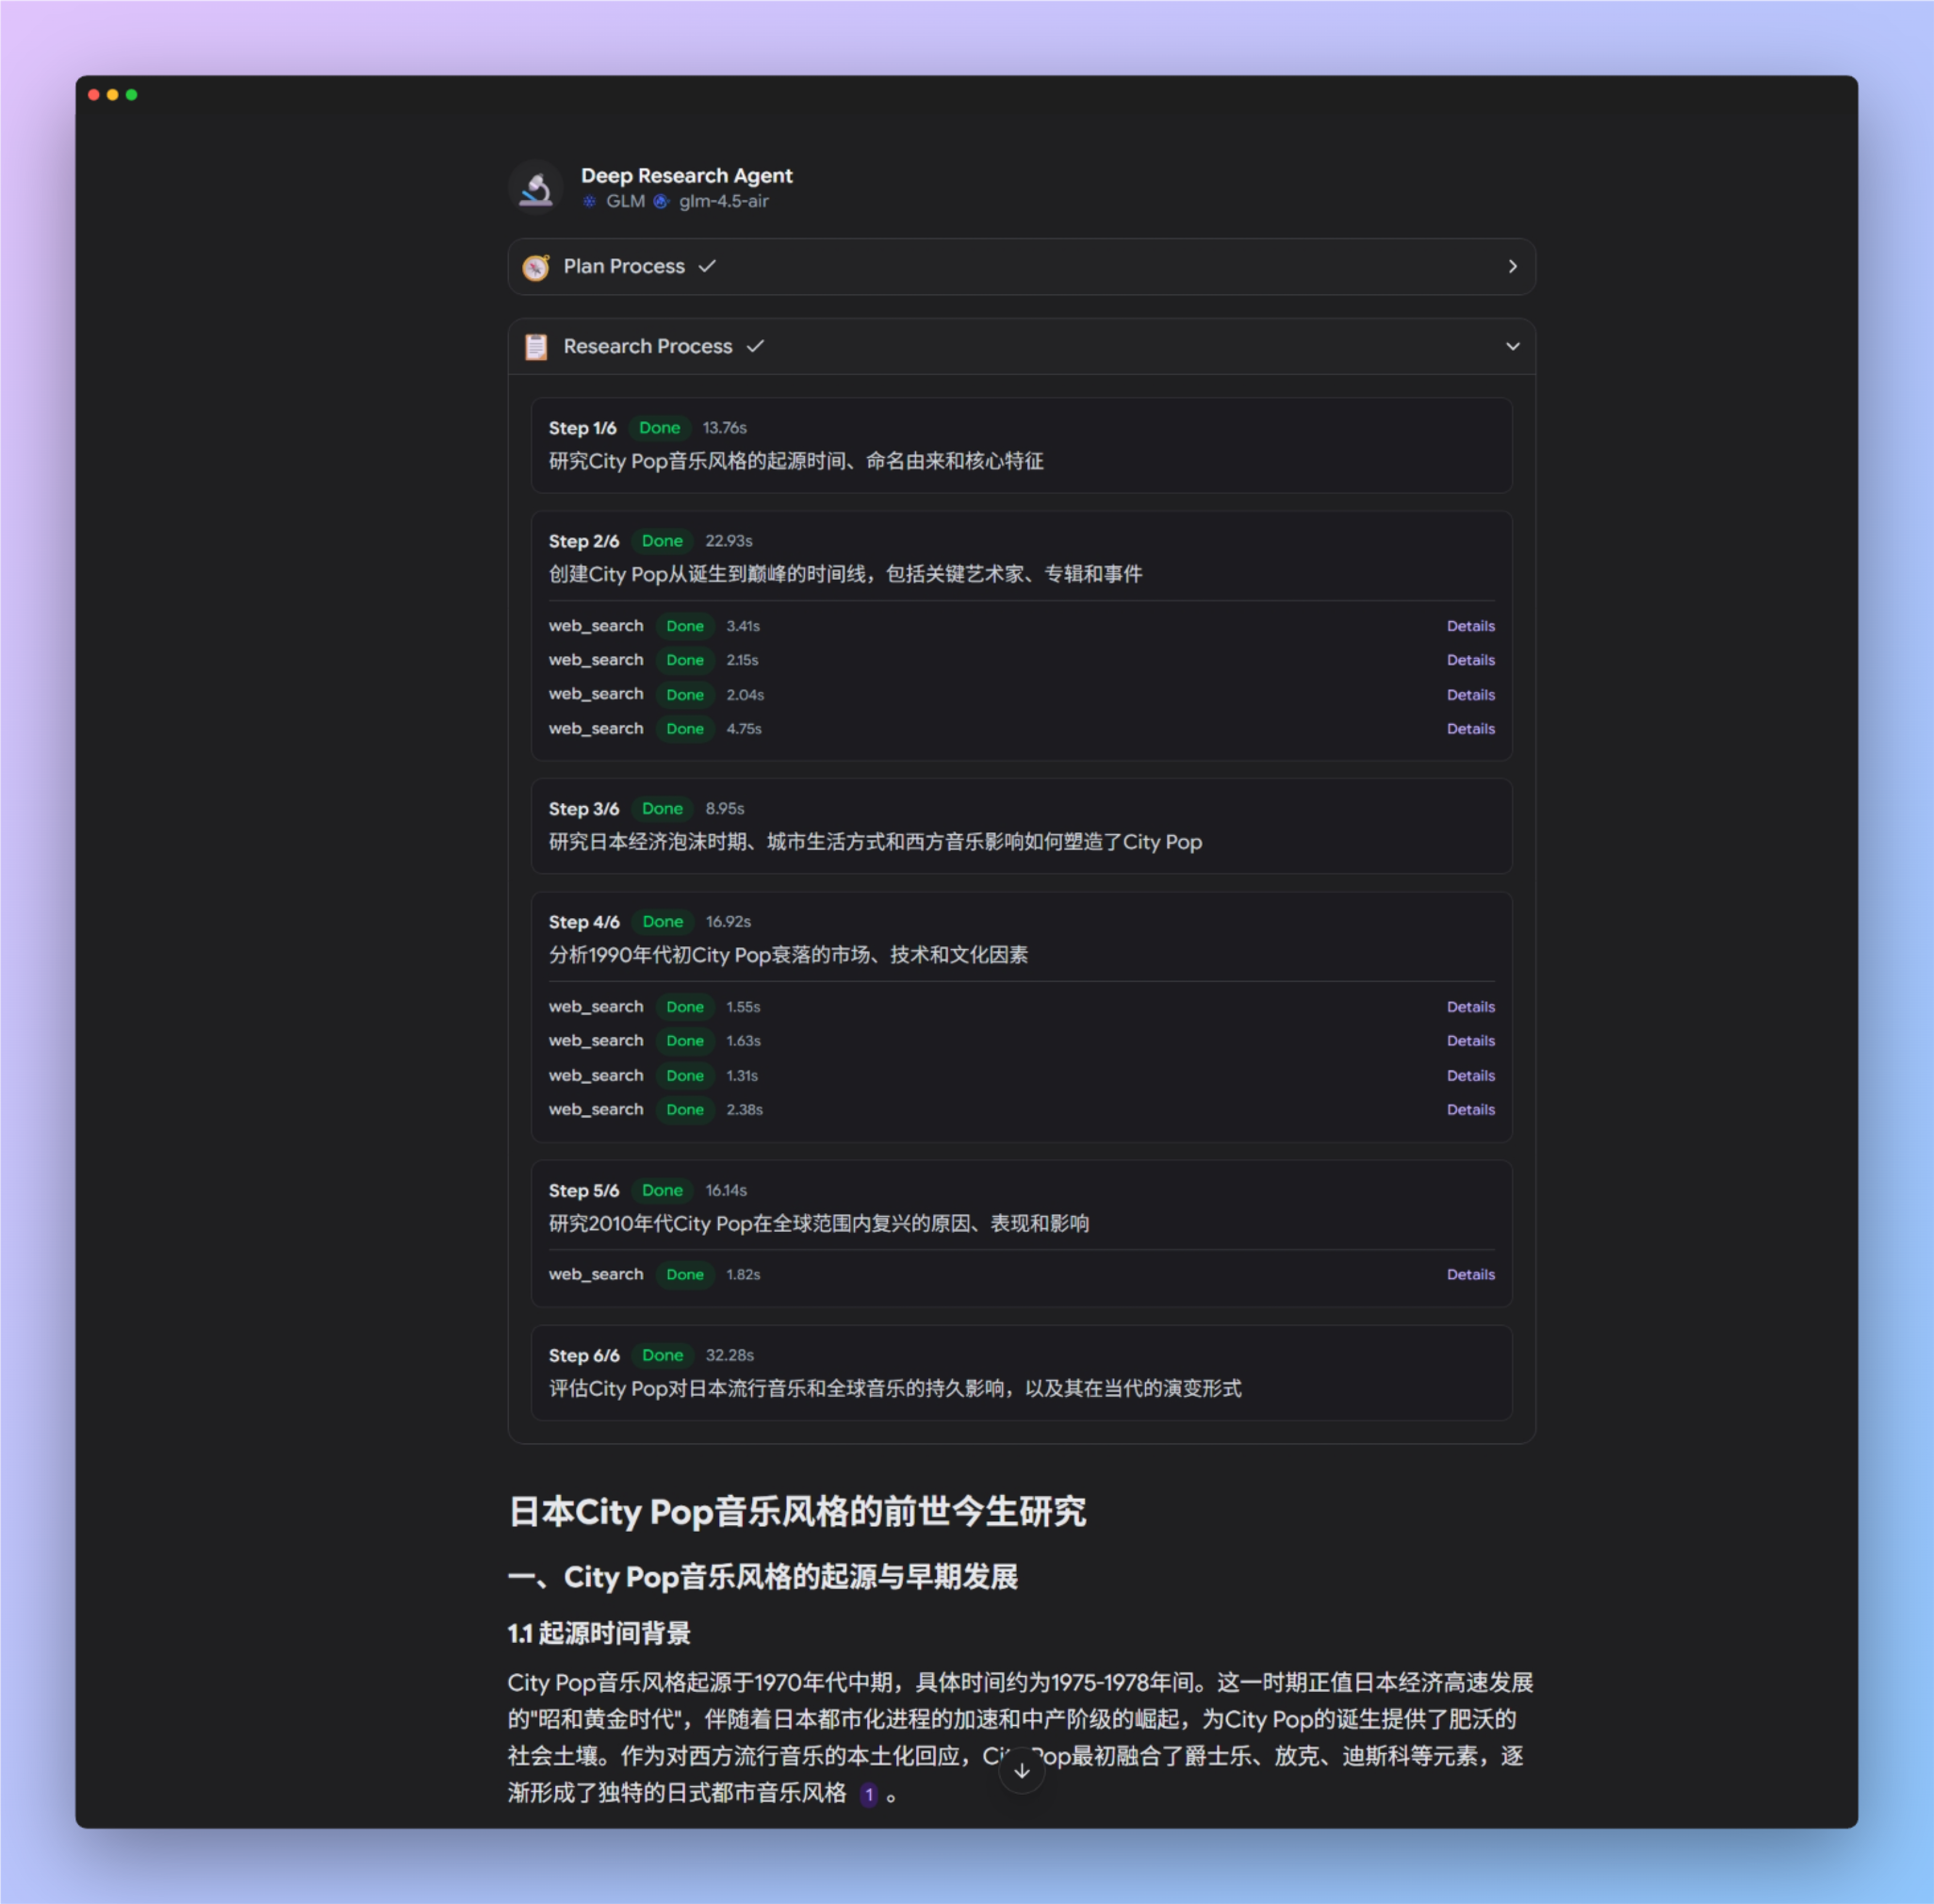This screenshot has height=1904, width=1934.
Task: Click the Step 3/6 step panel
Action: tap(1020, 827)
